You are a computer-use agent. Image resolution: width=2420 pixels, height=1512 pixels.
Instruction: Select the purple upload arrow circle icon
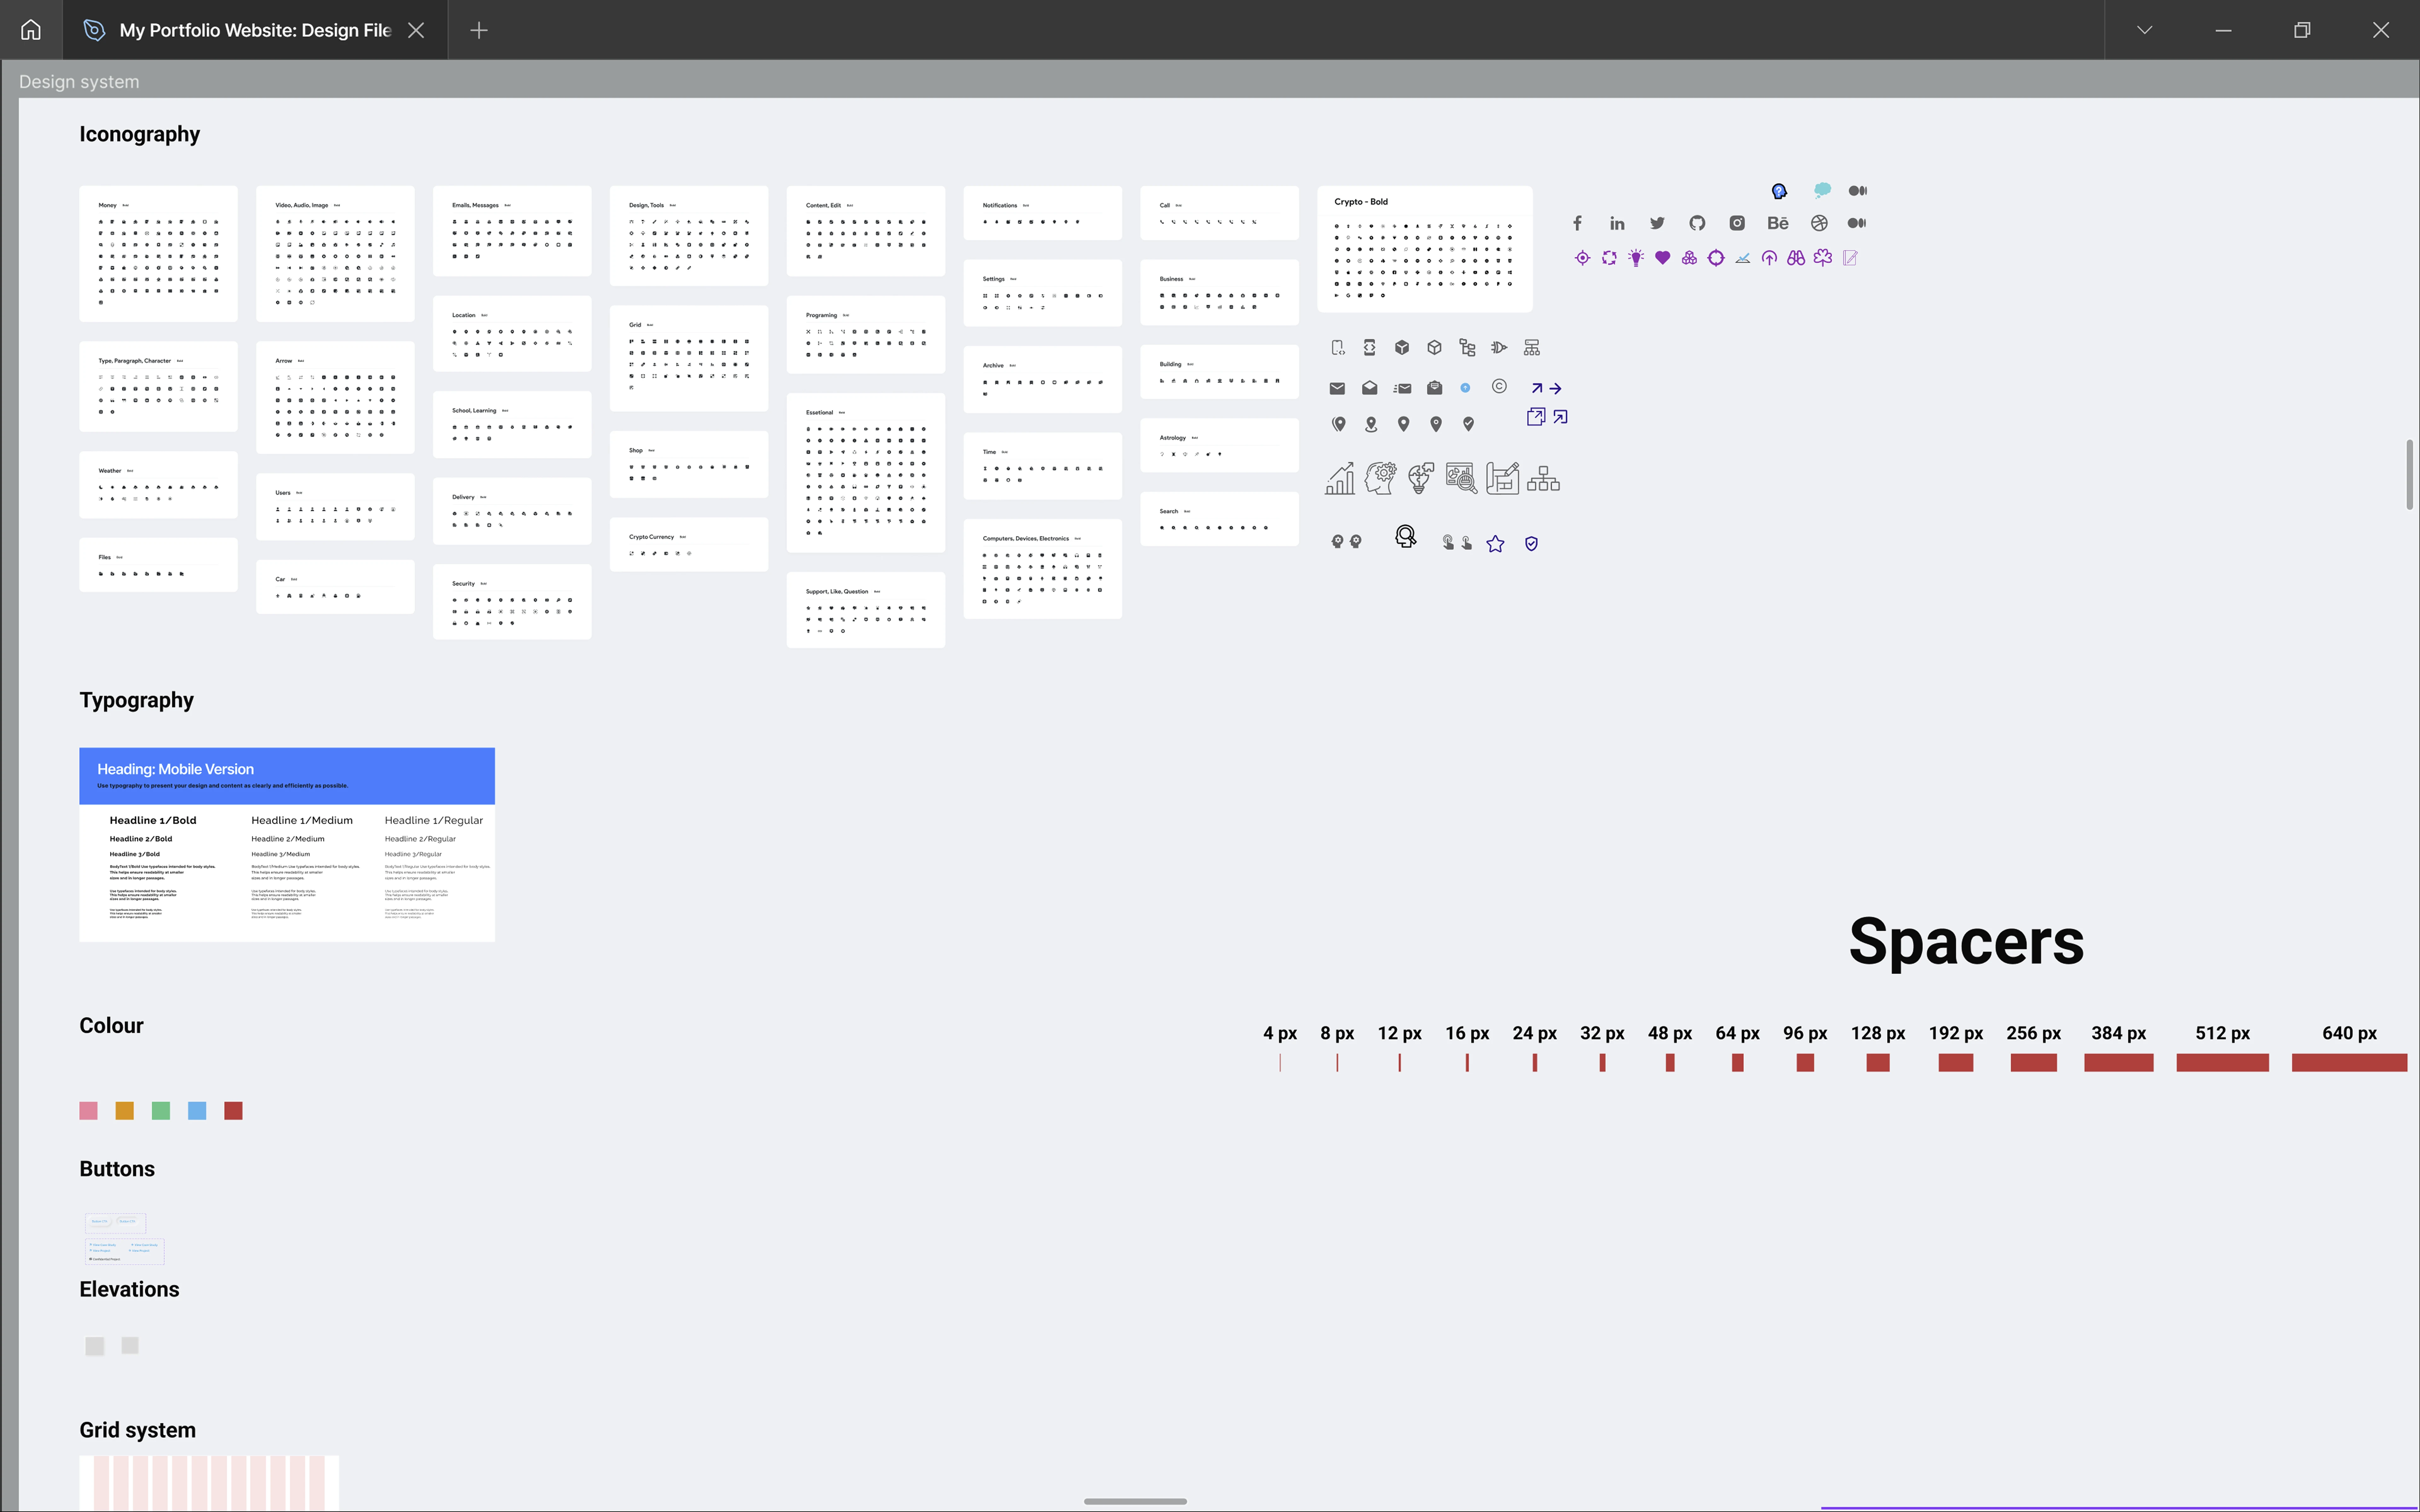(x=1769, y=258)
